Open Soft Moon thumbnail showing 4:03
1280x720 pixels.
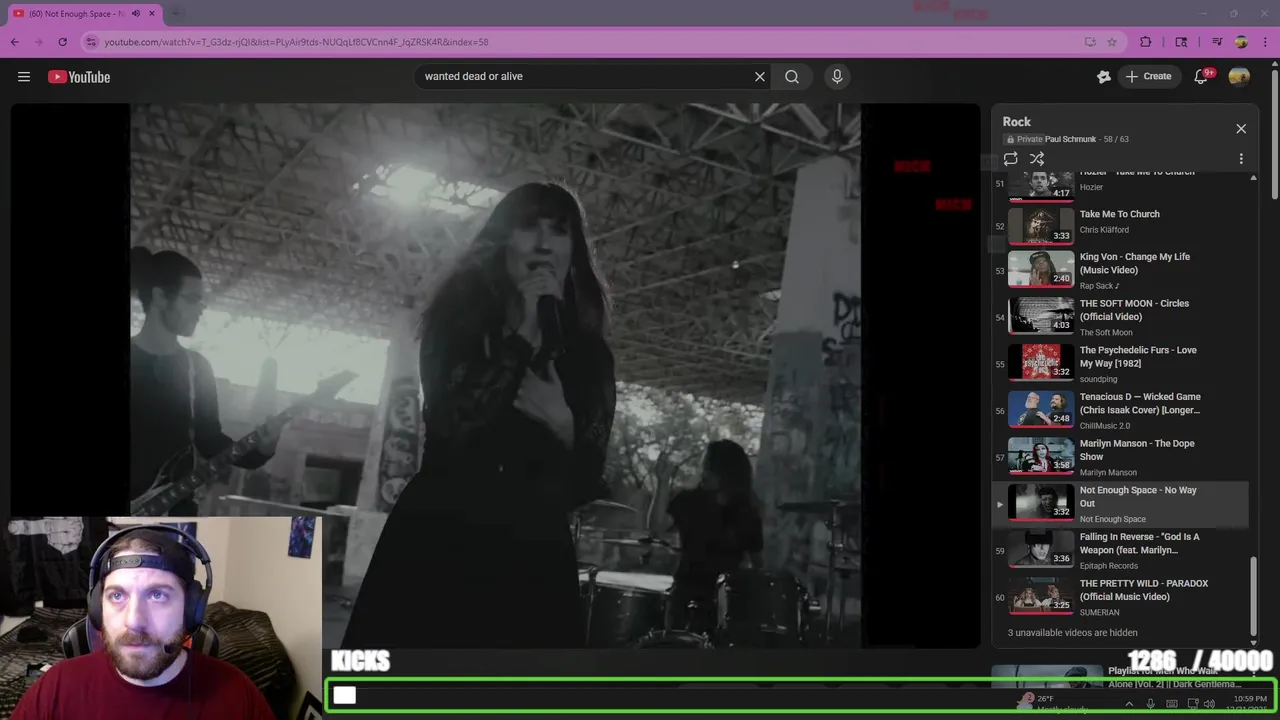[x=1041, y=315]
